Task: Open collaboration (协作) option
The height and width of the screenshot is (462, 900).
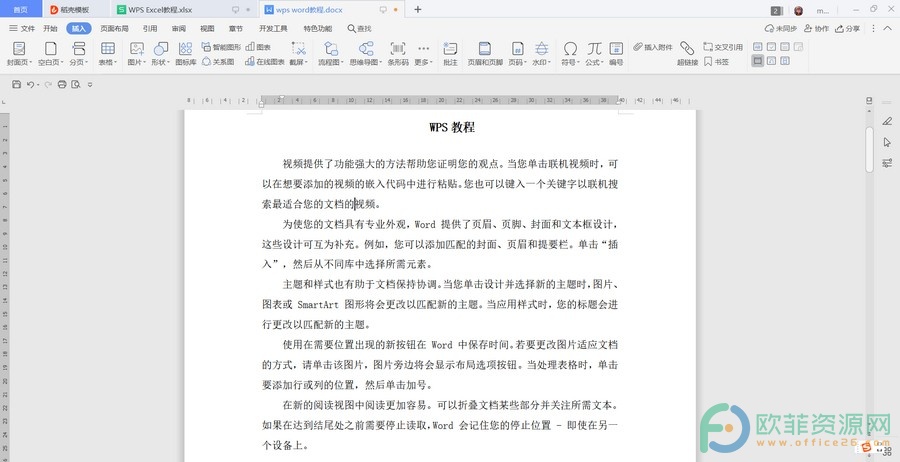Action: [816, 29]
